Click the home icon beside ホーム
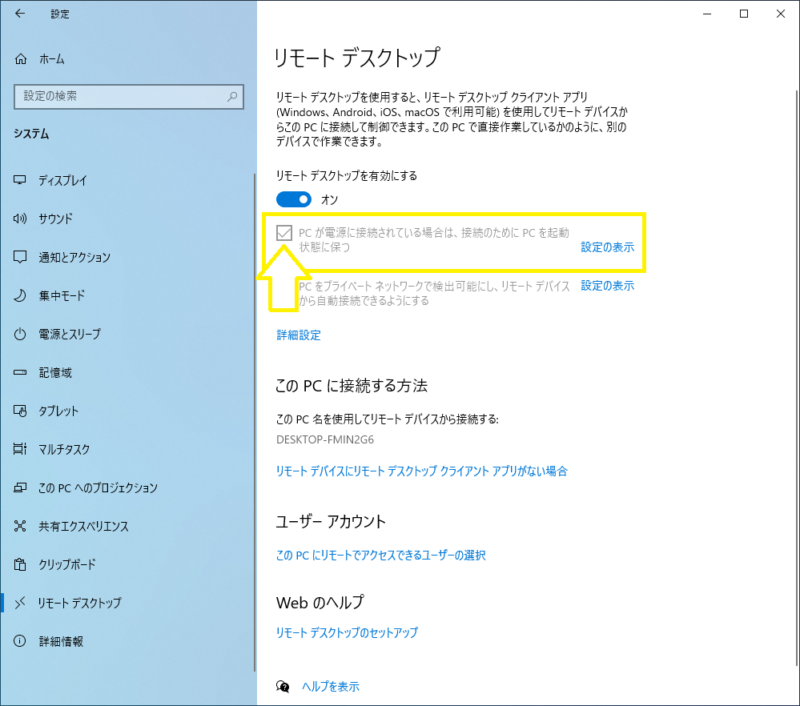This screenshot has width=800, height=706. click(20, 59)
